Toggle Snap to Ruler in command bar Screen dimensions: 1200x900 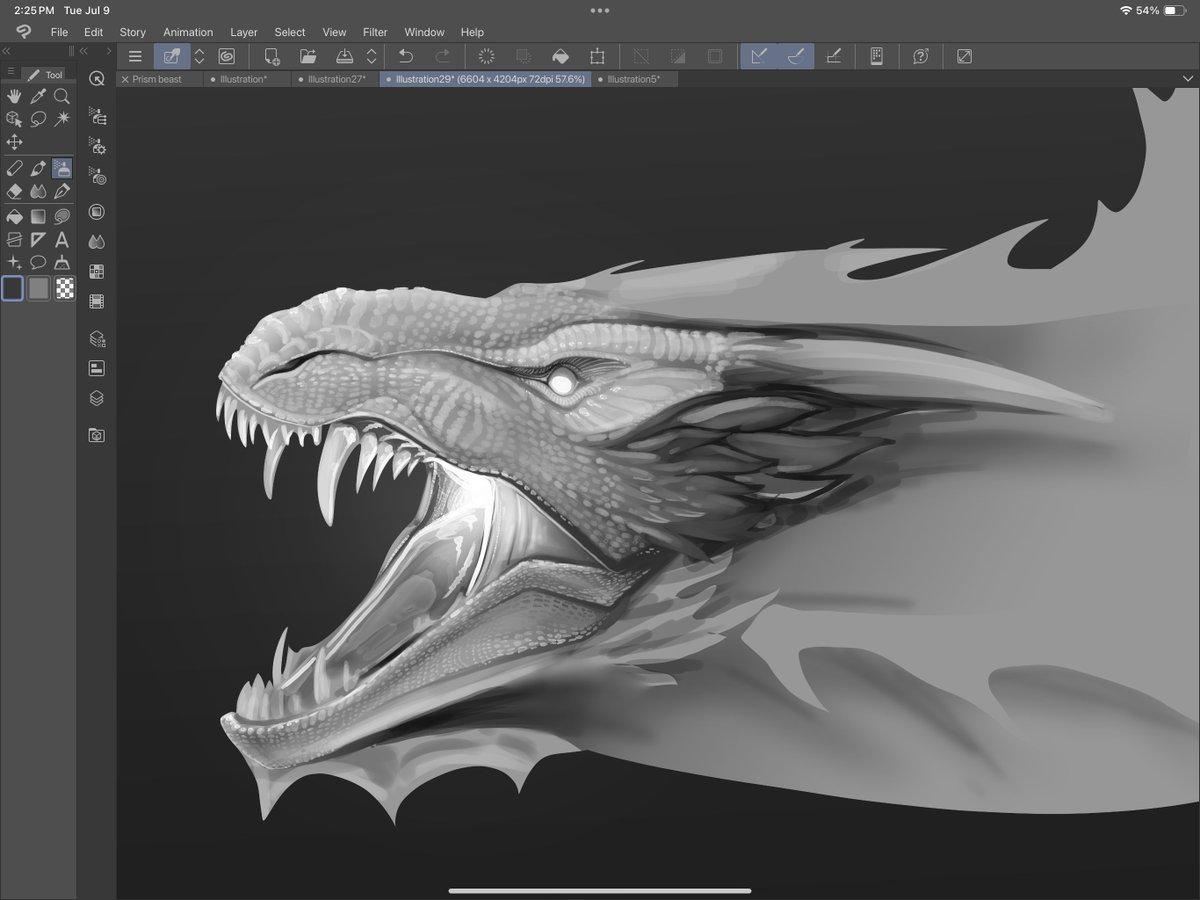coord(758,56)
